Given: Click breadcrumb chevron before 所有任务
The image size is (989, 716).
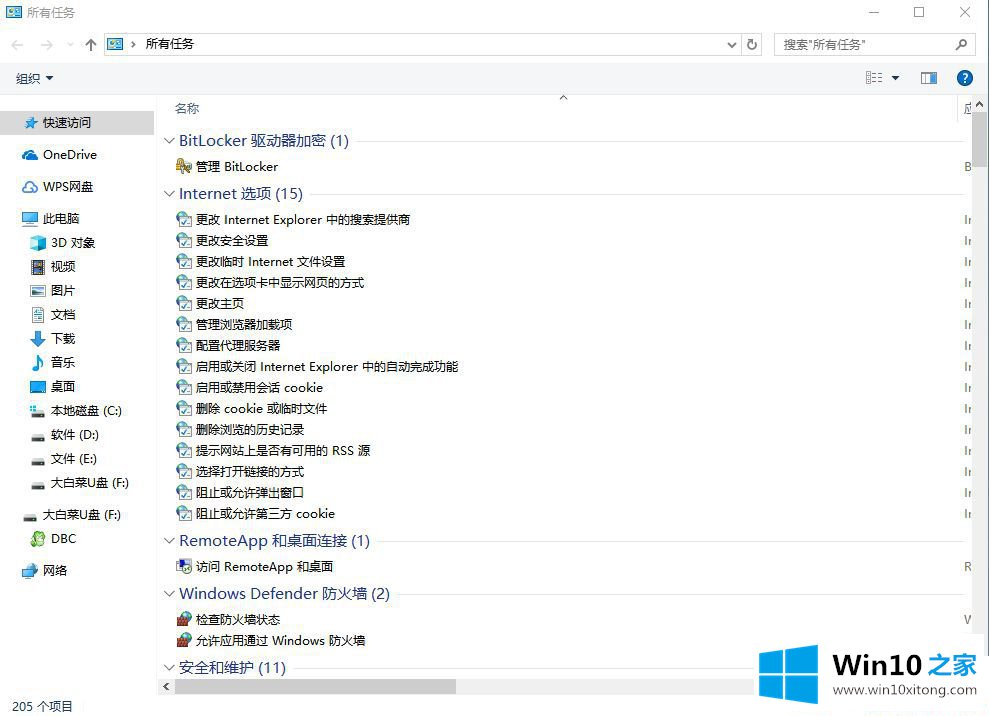Looking at the screenshot, I should [133, 44].
